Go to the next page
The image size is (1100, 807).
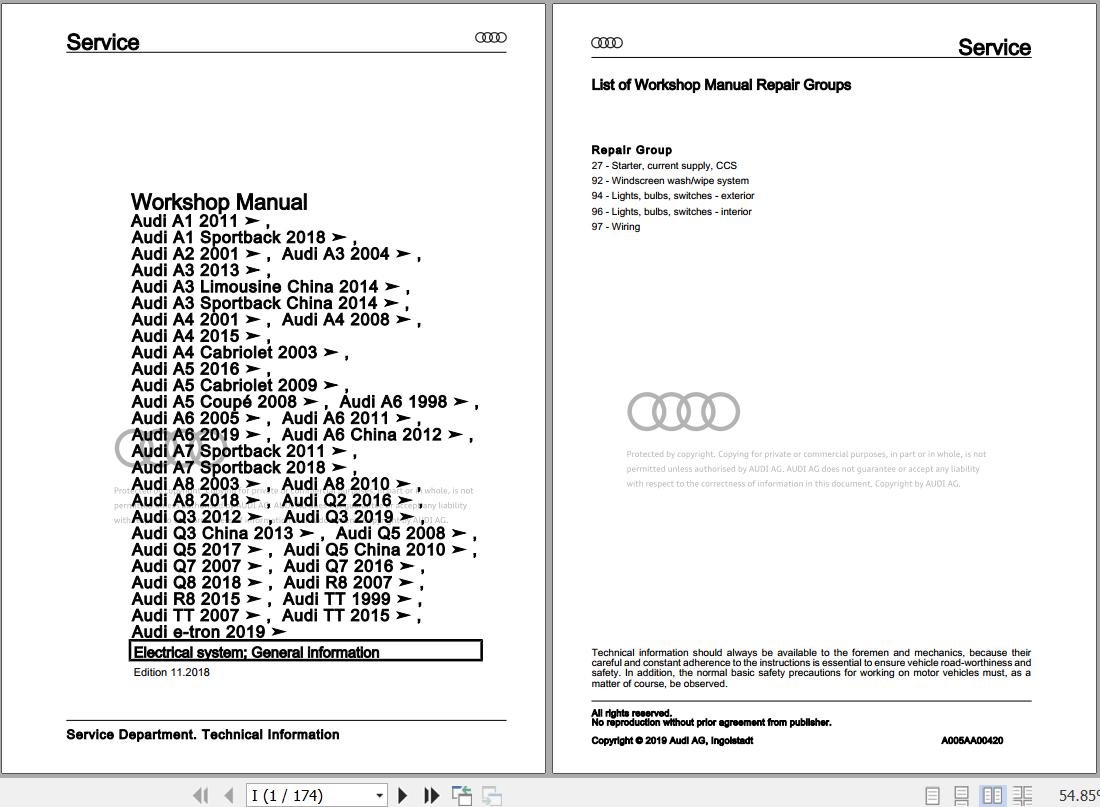pyautogui.click(x=403, y=795)
